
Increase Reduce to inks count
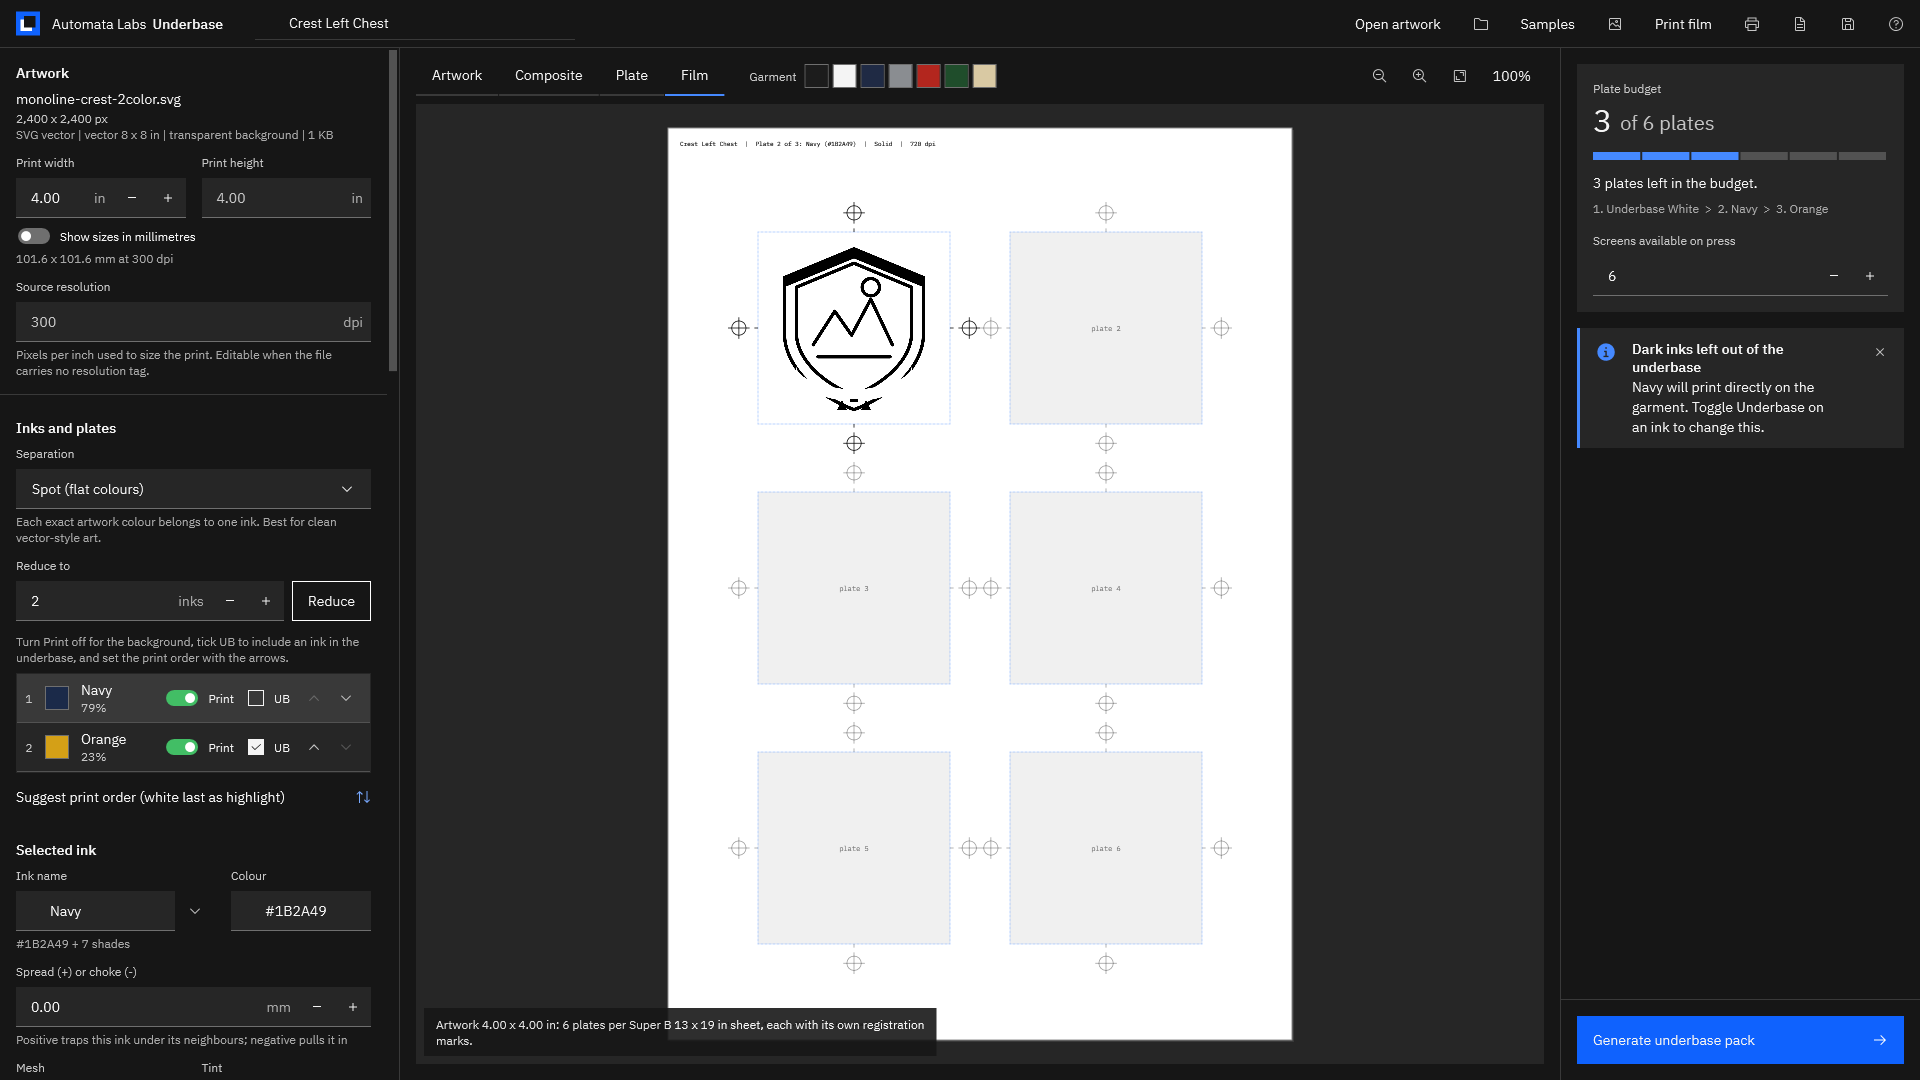coord(266,601)
